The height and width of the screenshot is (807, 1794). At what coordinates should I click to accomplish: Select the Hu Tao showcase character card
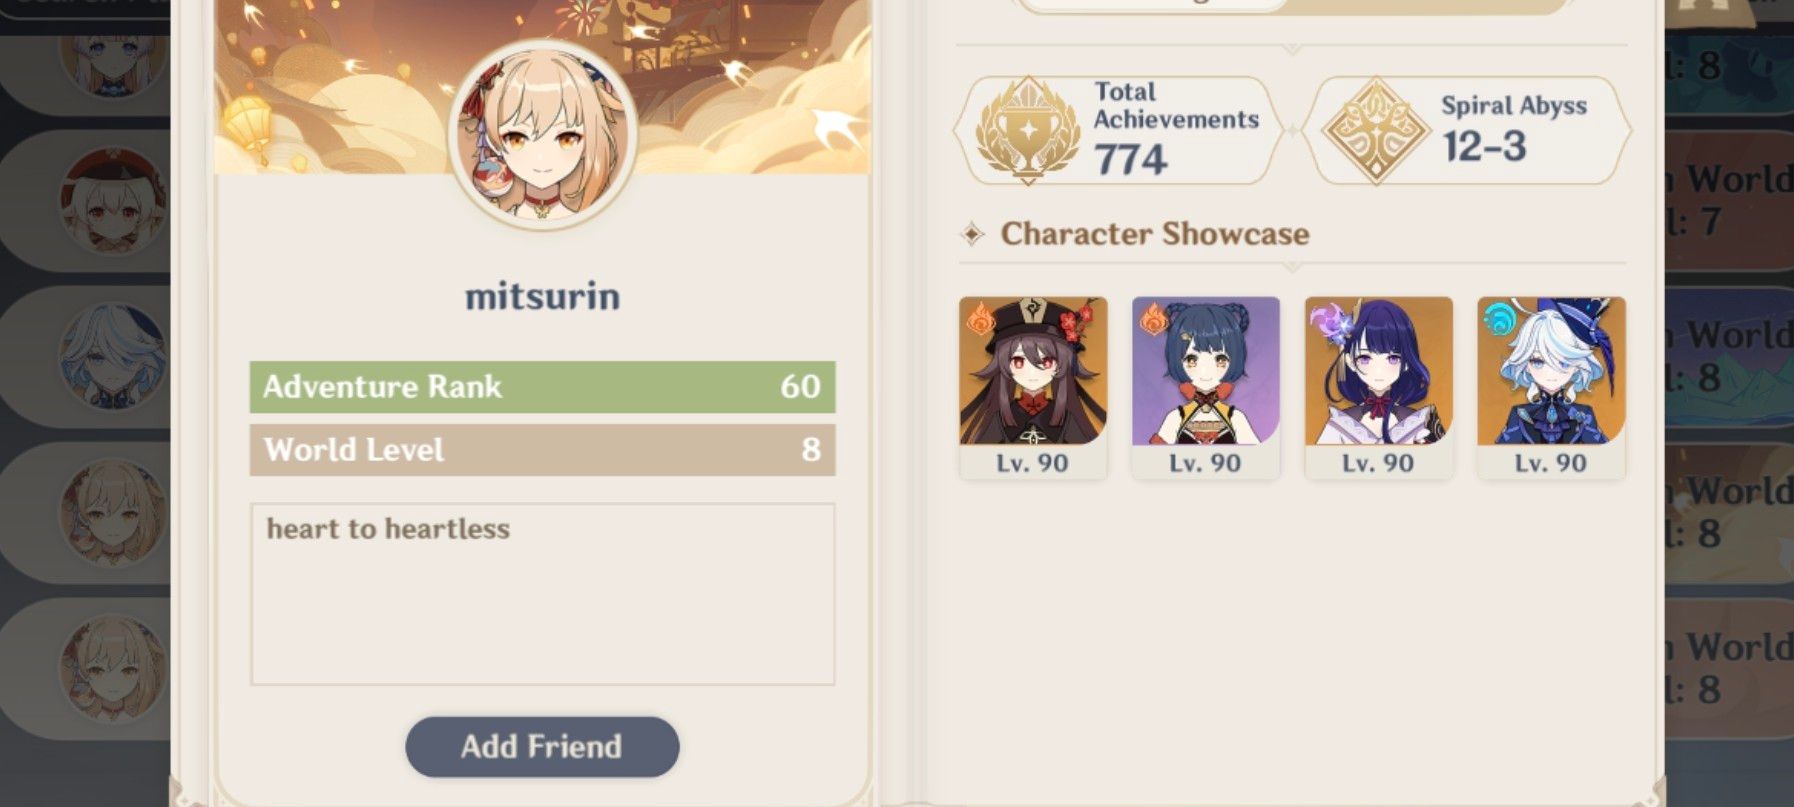tap(1033, 387)
